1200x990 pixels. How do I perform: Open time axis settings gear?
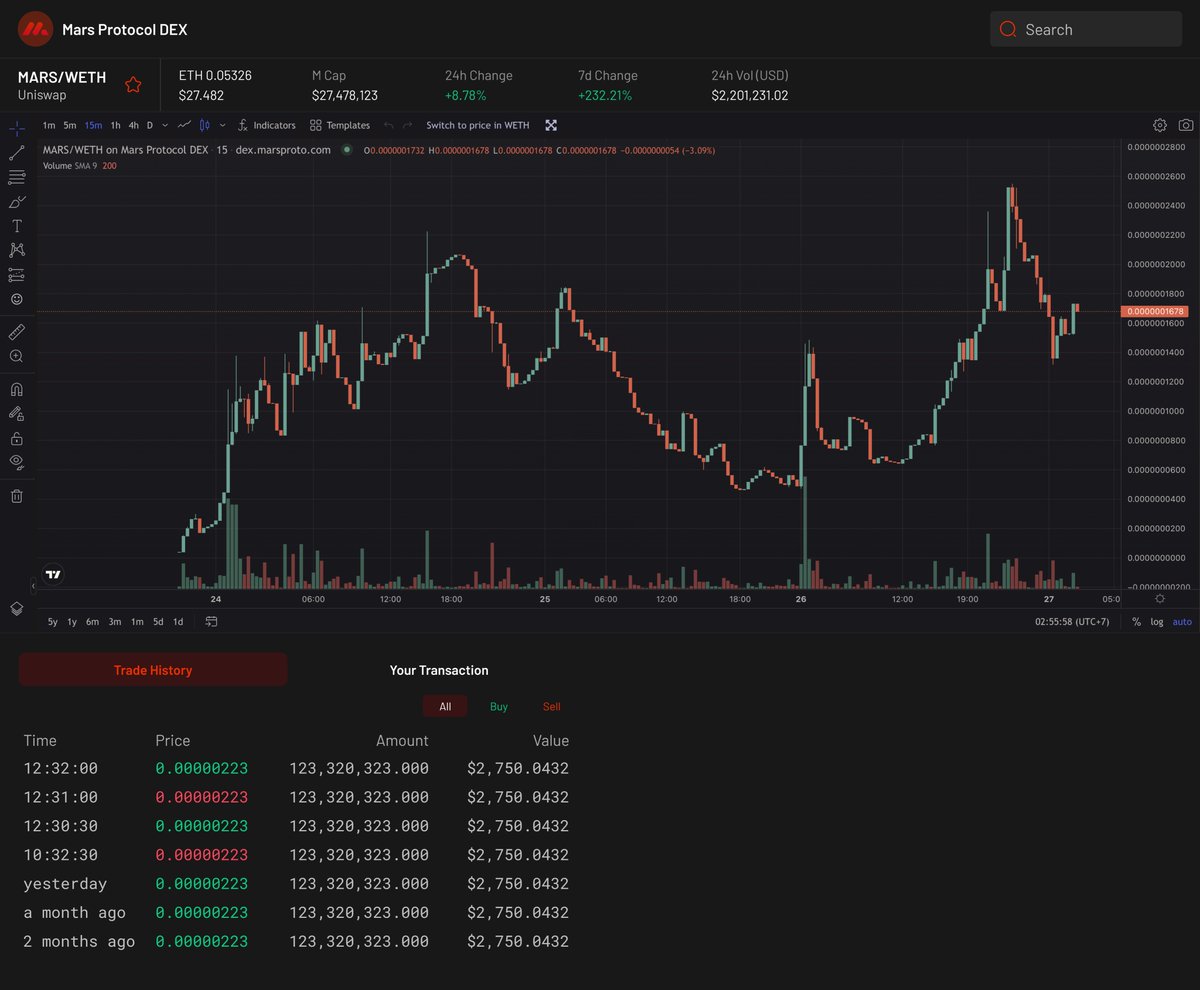pos(1159,598)
